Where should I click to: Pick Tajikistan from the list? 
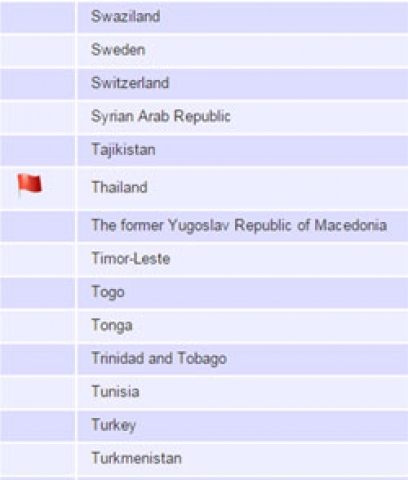pos(123,150)
